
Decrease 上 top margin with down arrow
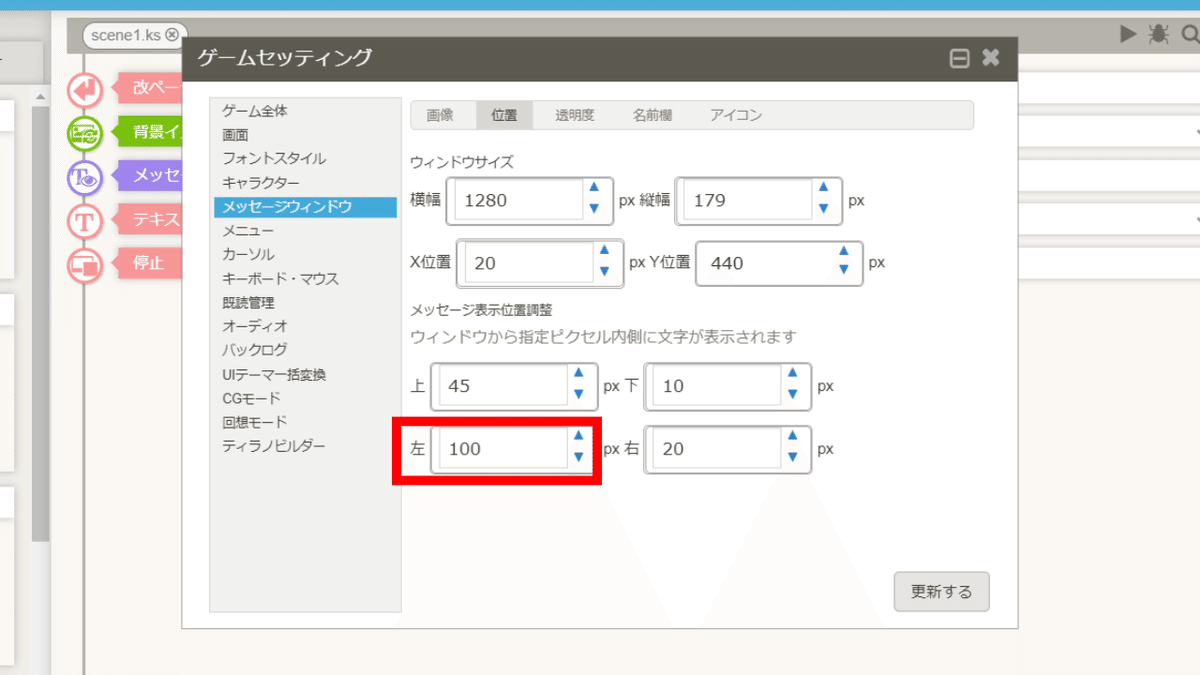point(578,395)
